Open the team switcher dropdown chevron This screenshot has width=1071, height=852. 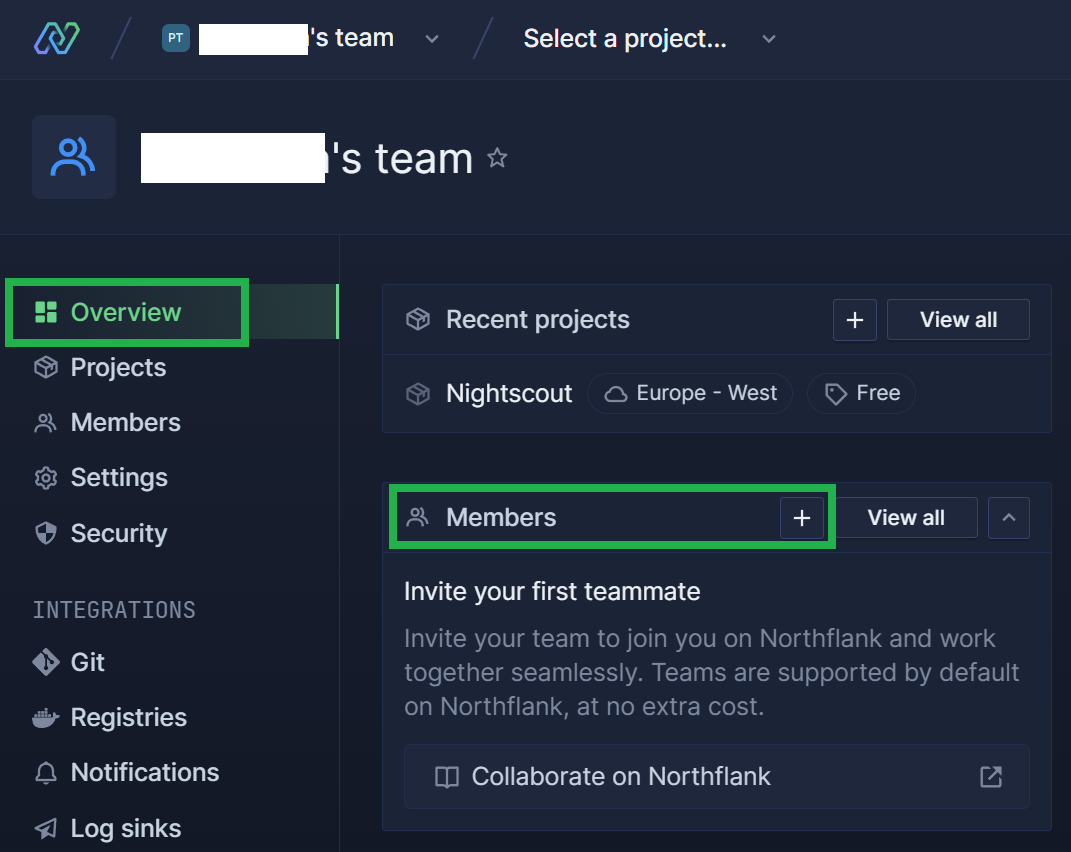(432, 39)
